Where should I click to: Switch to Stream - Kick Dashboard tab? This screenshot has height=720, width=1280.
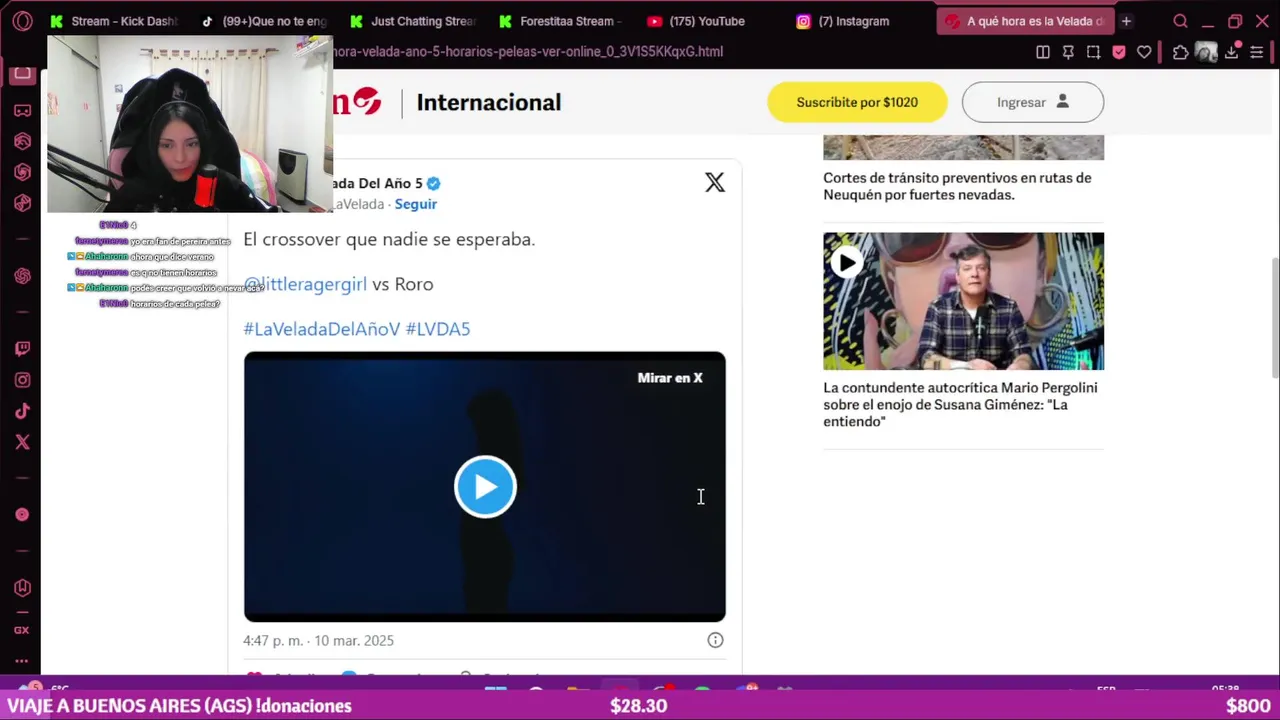coord(113,21)
